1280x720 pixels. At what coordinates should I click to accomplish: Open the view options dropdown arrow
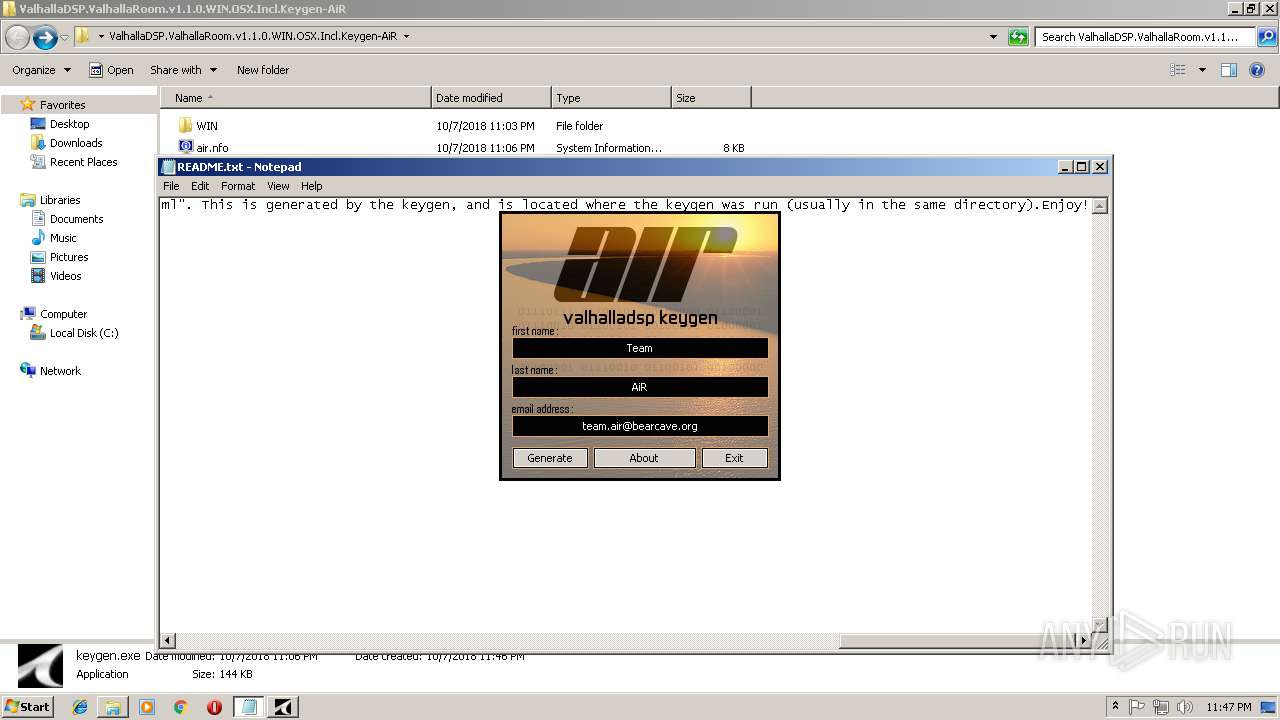1202,70
